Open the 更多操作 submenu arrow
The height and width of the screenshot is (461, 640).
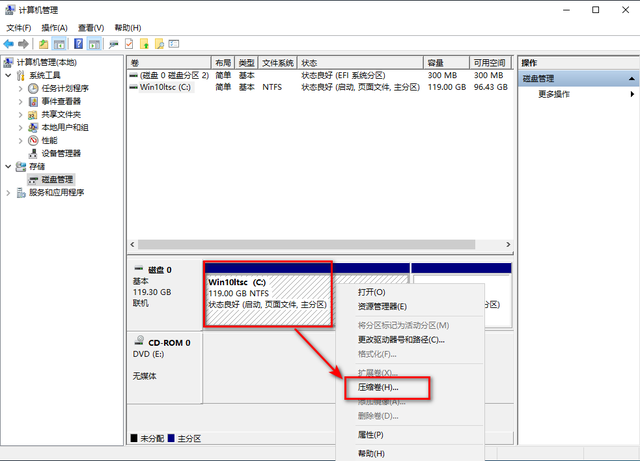632,94
